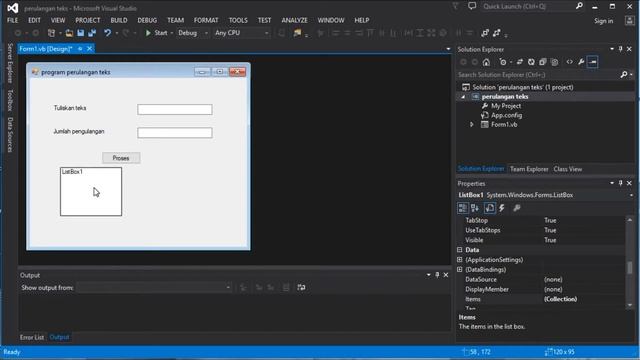Click the Undo arrow icon
The width and height of the screenshot is (640, 360).
point(107,33)
